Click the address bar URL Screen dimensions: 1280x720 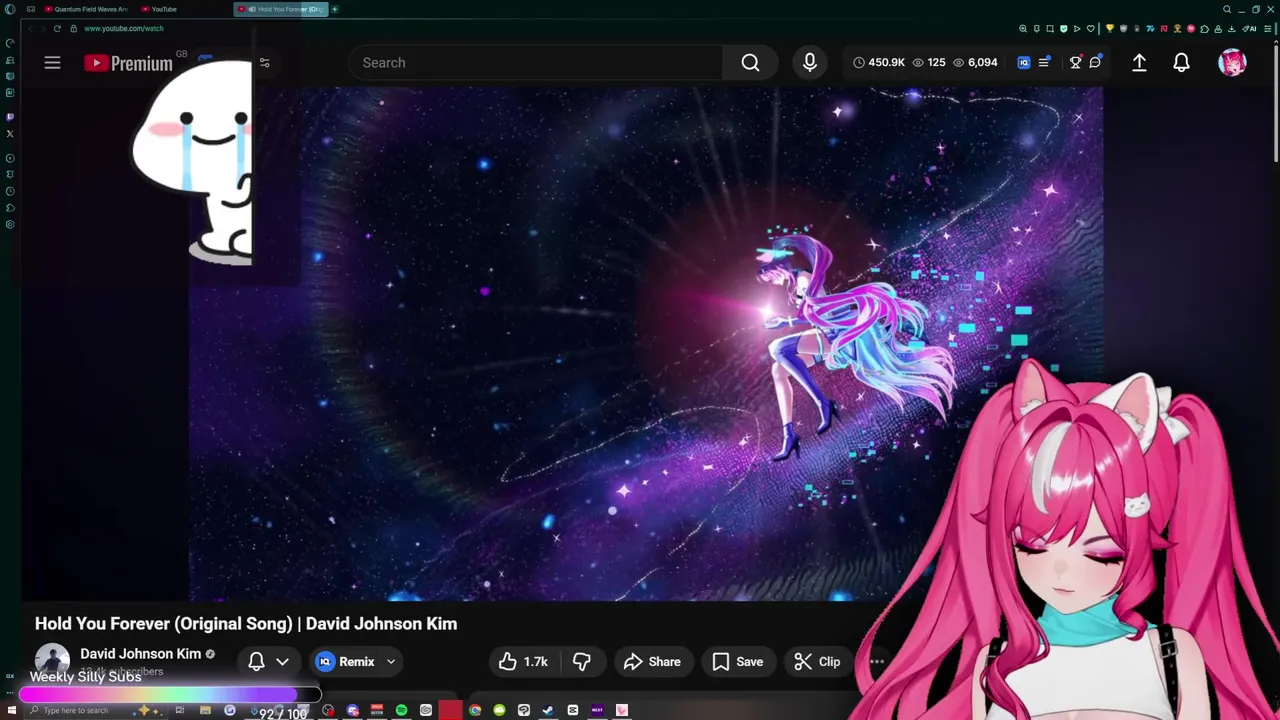coord(123,28)
